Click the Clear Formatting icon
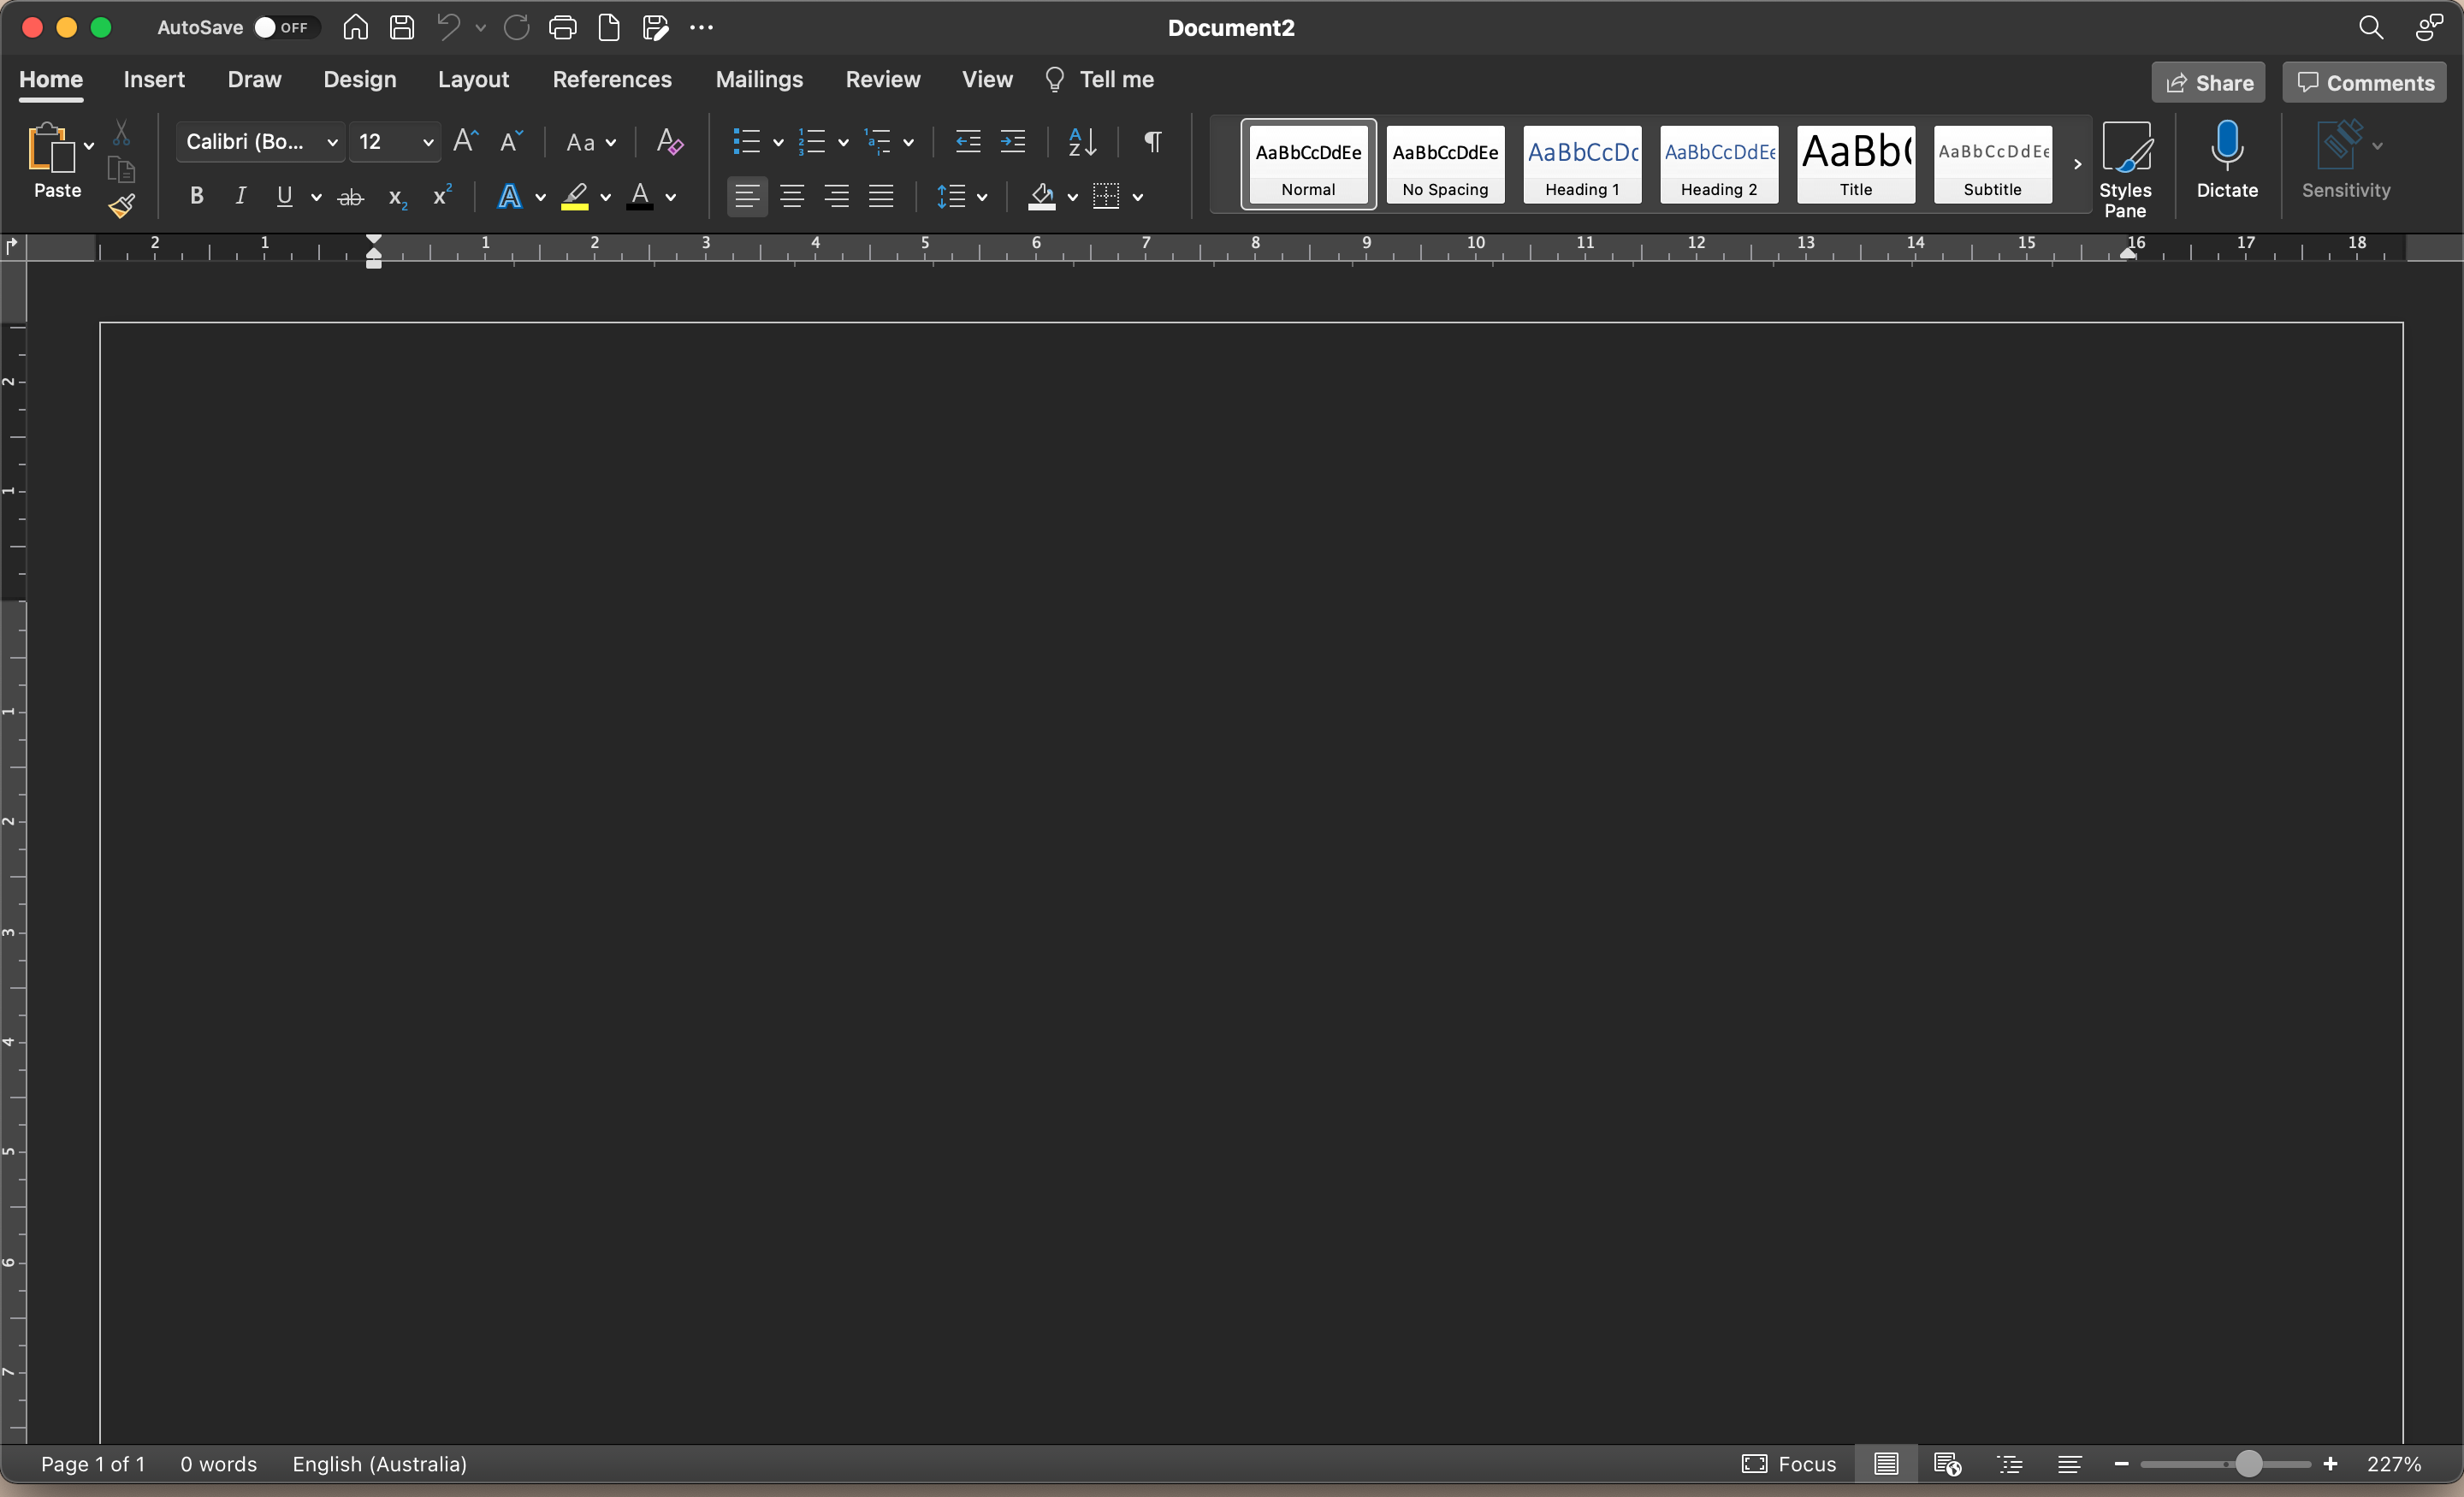The image size is (2464, 1497). (x=669, y=142)
